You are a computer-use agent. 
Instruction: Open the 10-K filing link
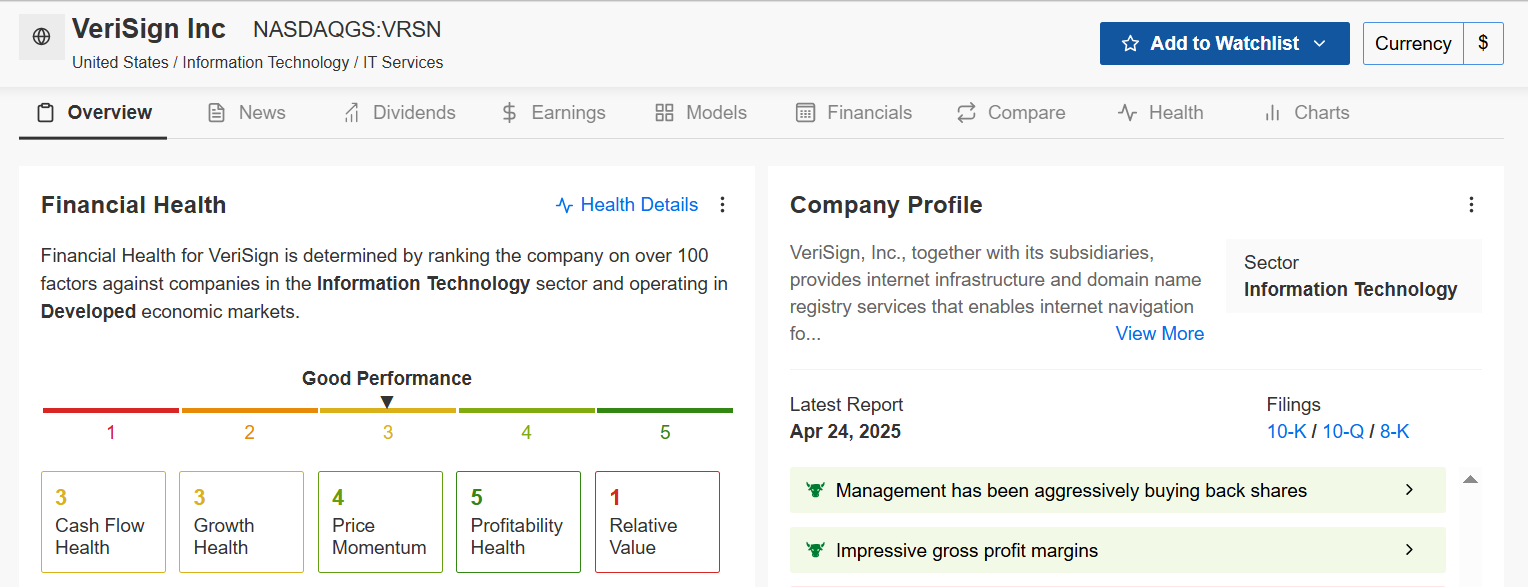coord(1287,432)
